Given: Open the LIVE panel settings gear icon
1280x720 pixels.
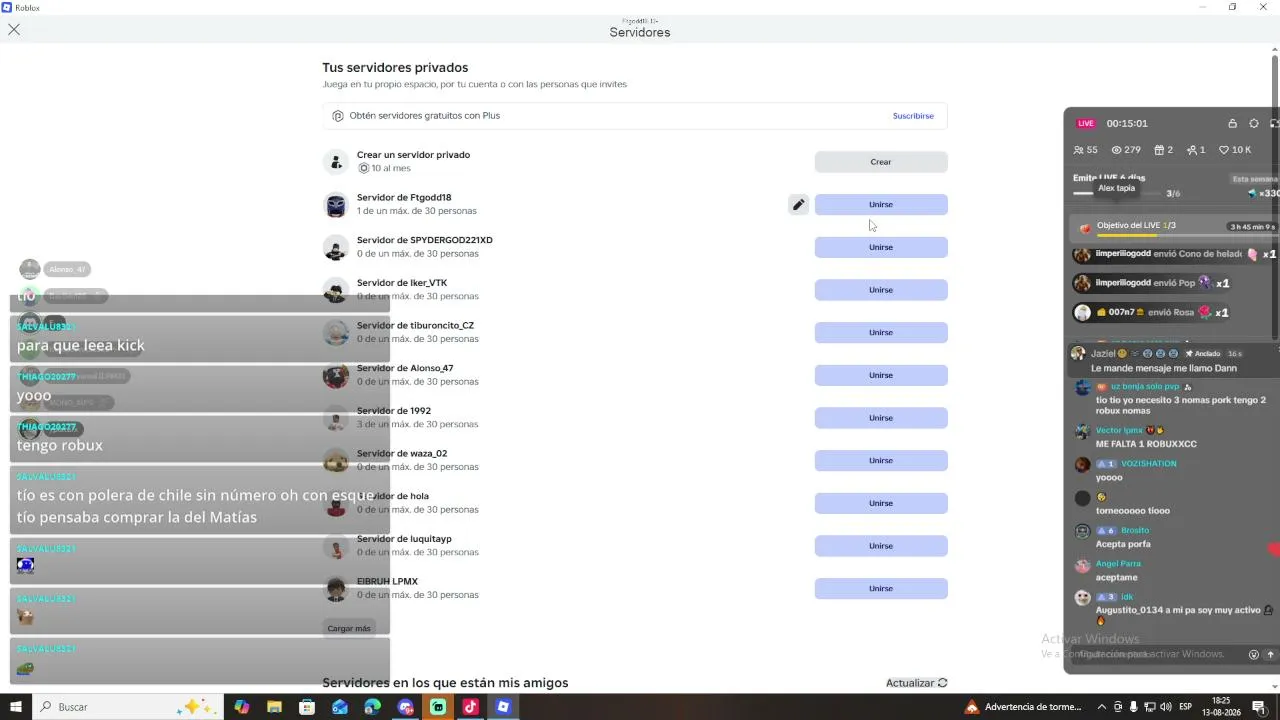Looking at the screenshot, I should 1254,124.
